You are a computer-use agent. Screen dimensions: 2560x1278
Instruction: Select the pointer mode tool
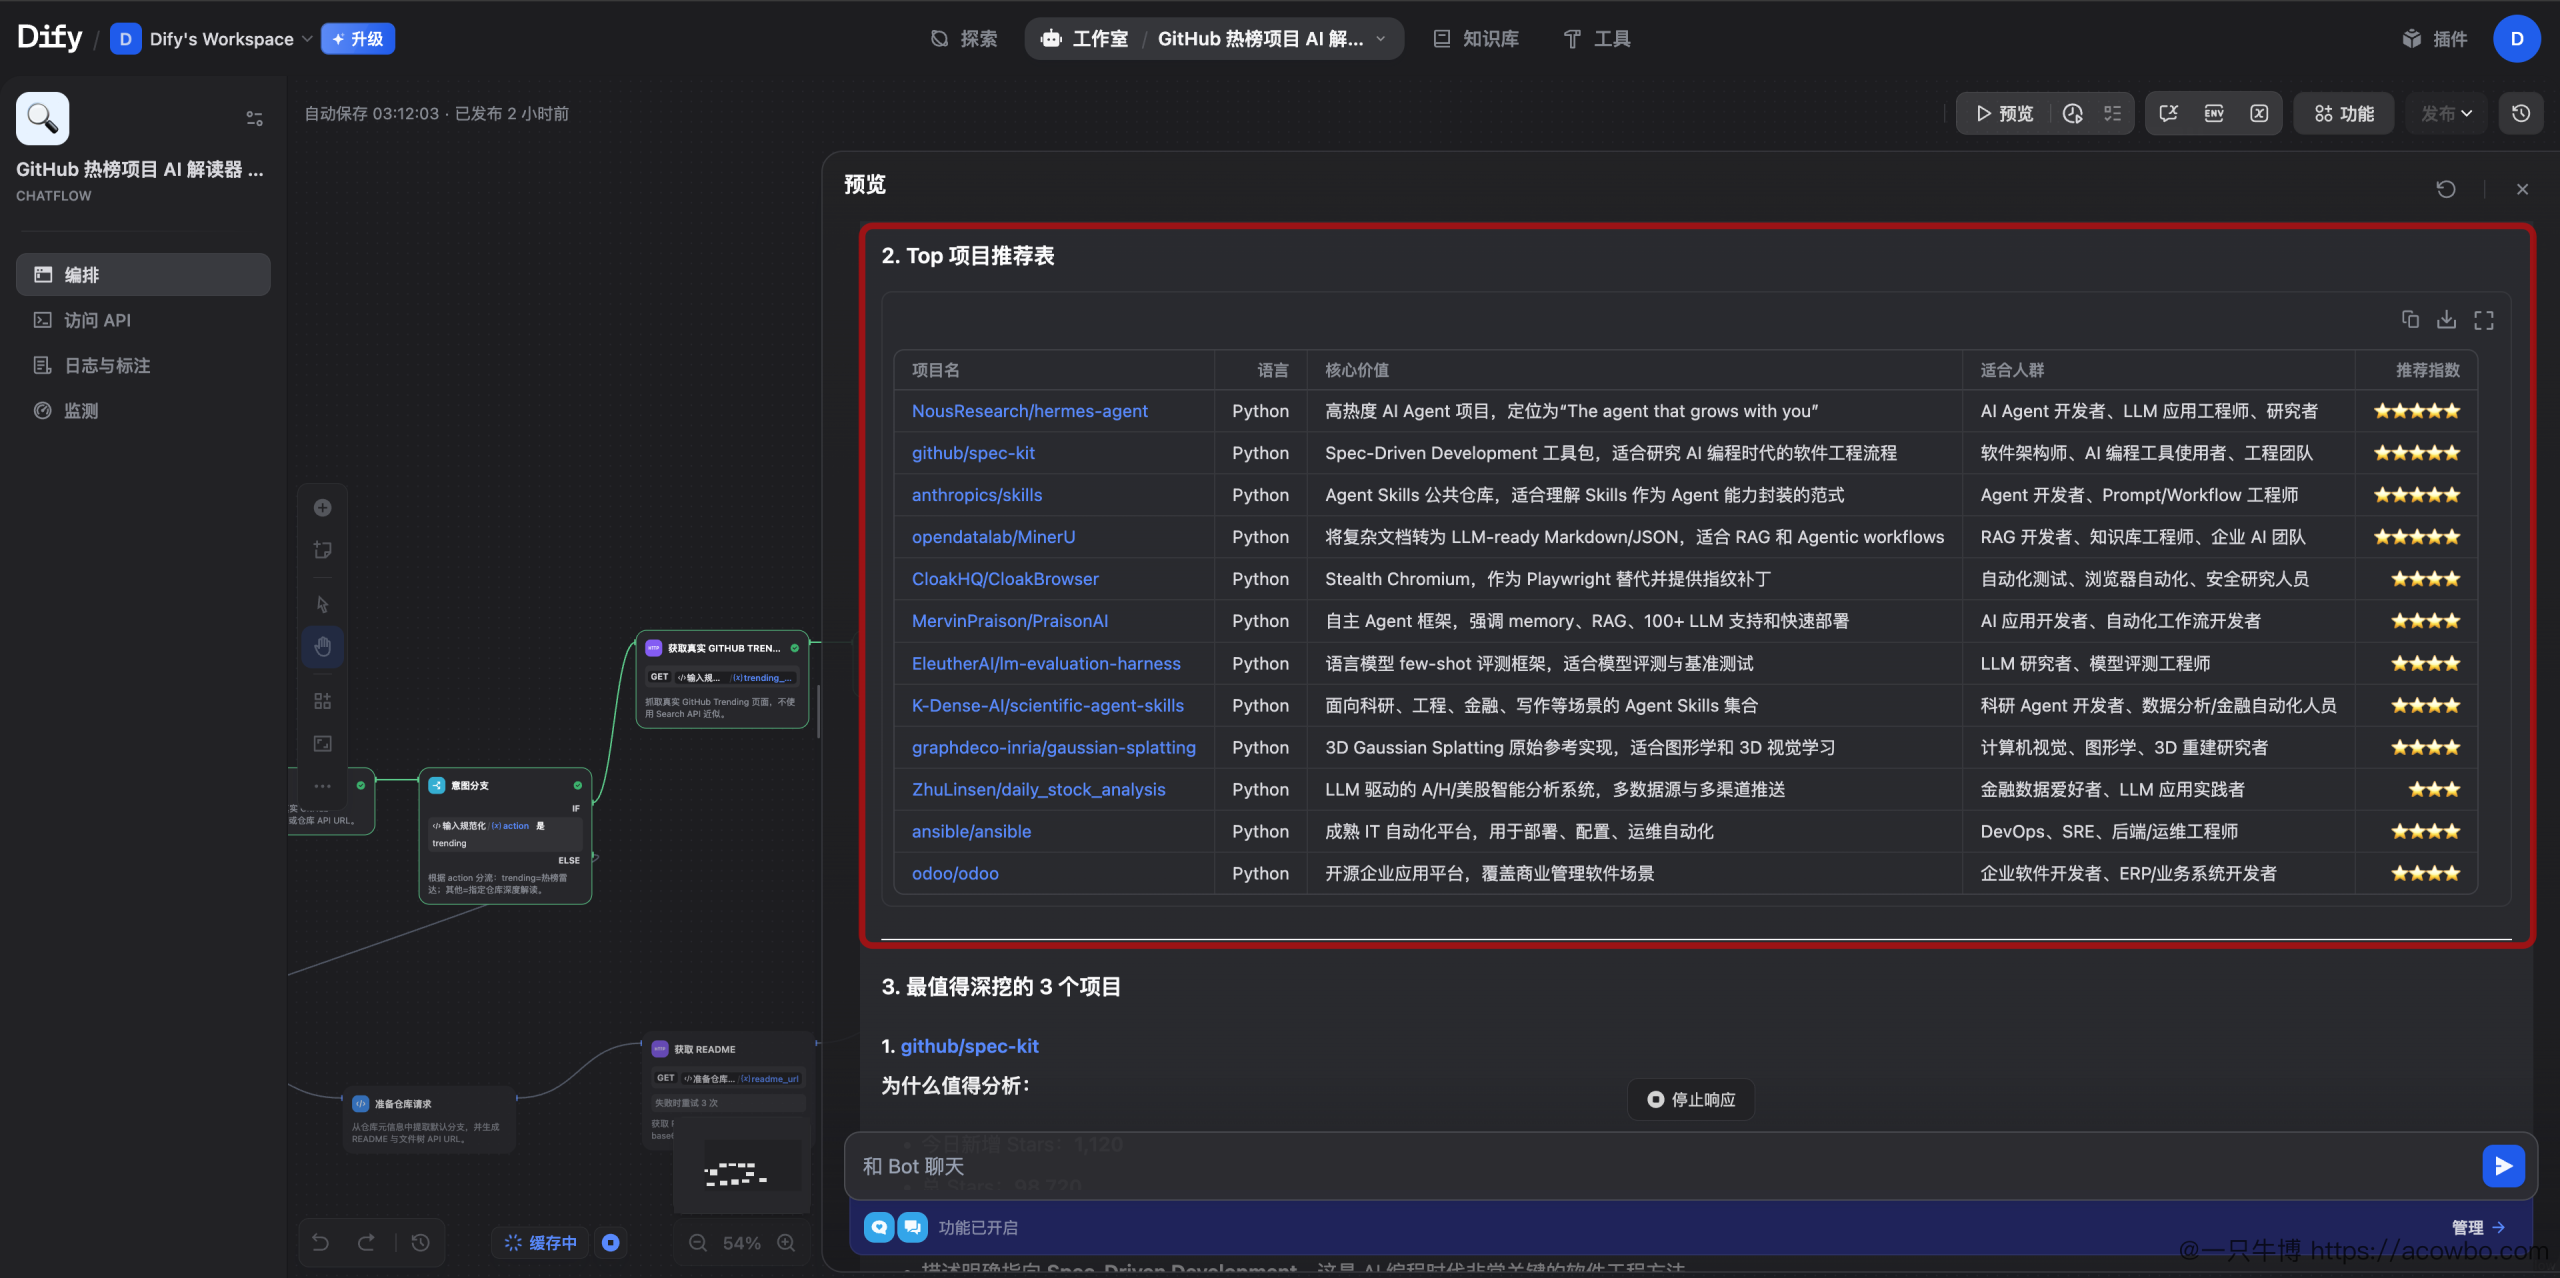pos(322,604)
